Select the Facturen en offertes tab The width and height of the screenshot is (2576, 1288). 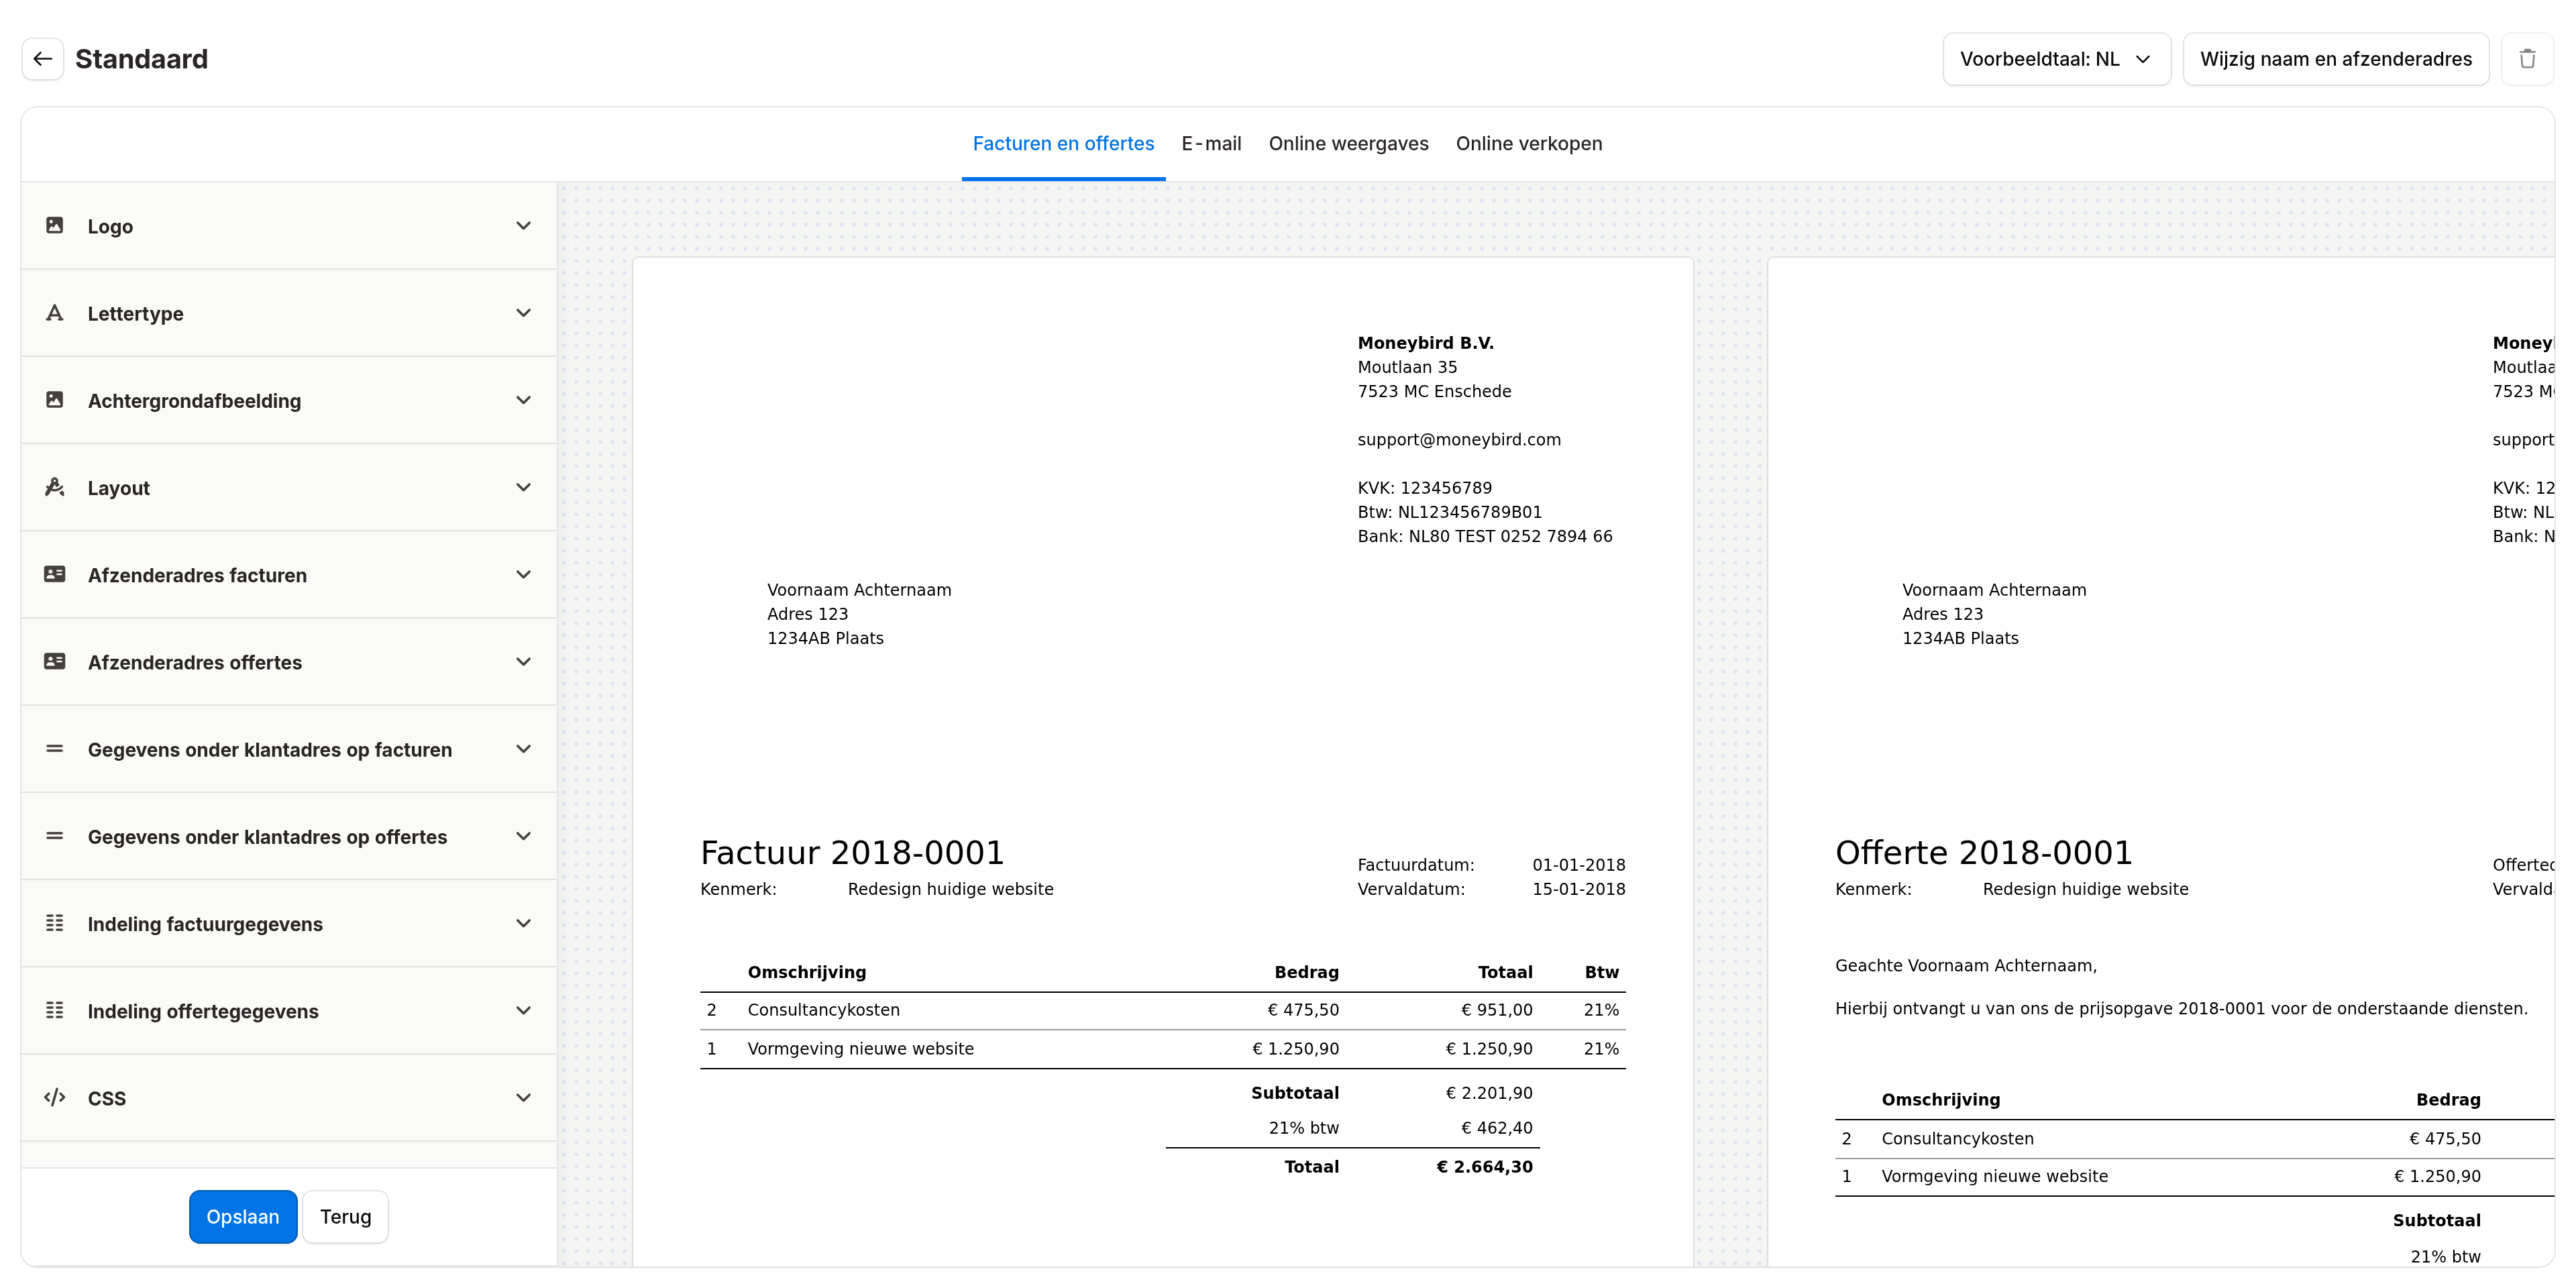click(x=1063, y=144)
